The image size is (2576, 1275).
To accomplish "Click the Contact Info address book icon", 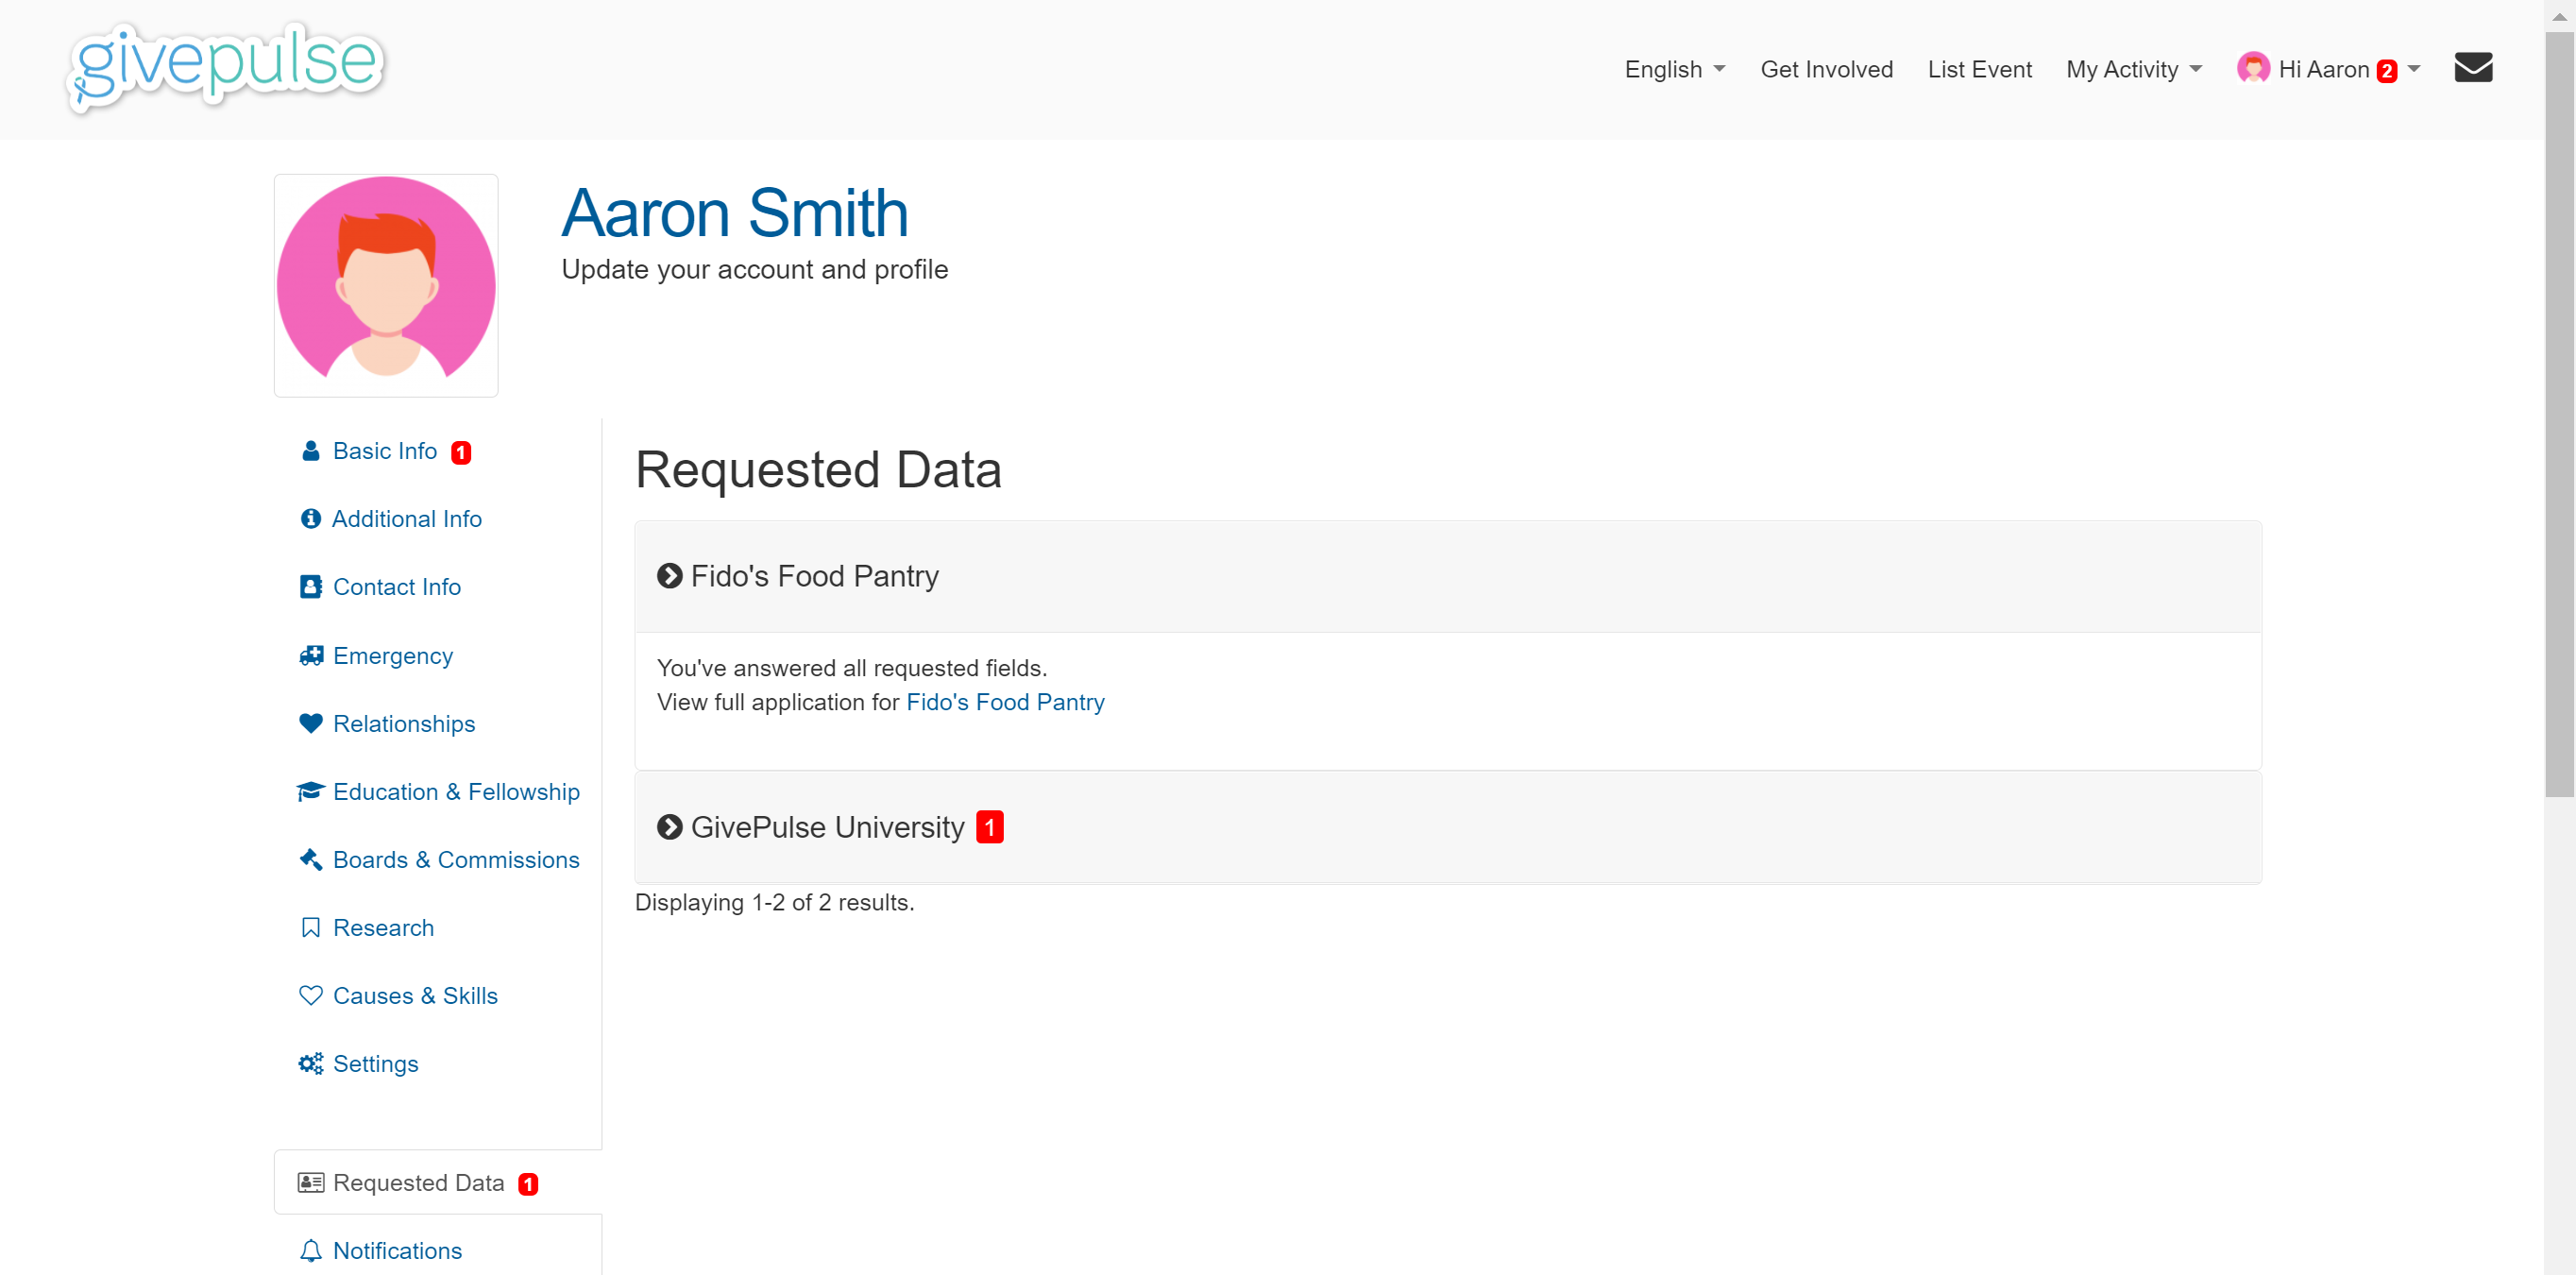I will 311,587.
